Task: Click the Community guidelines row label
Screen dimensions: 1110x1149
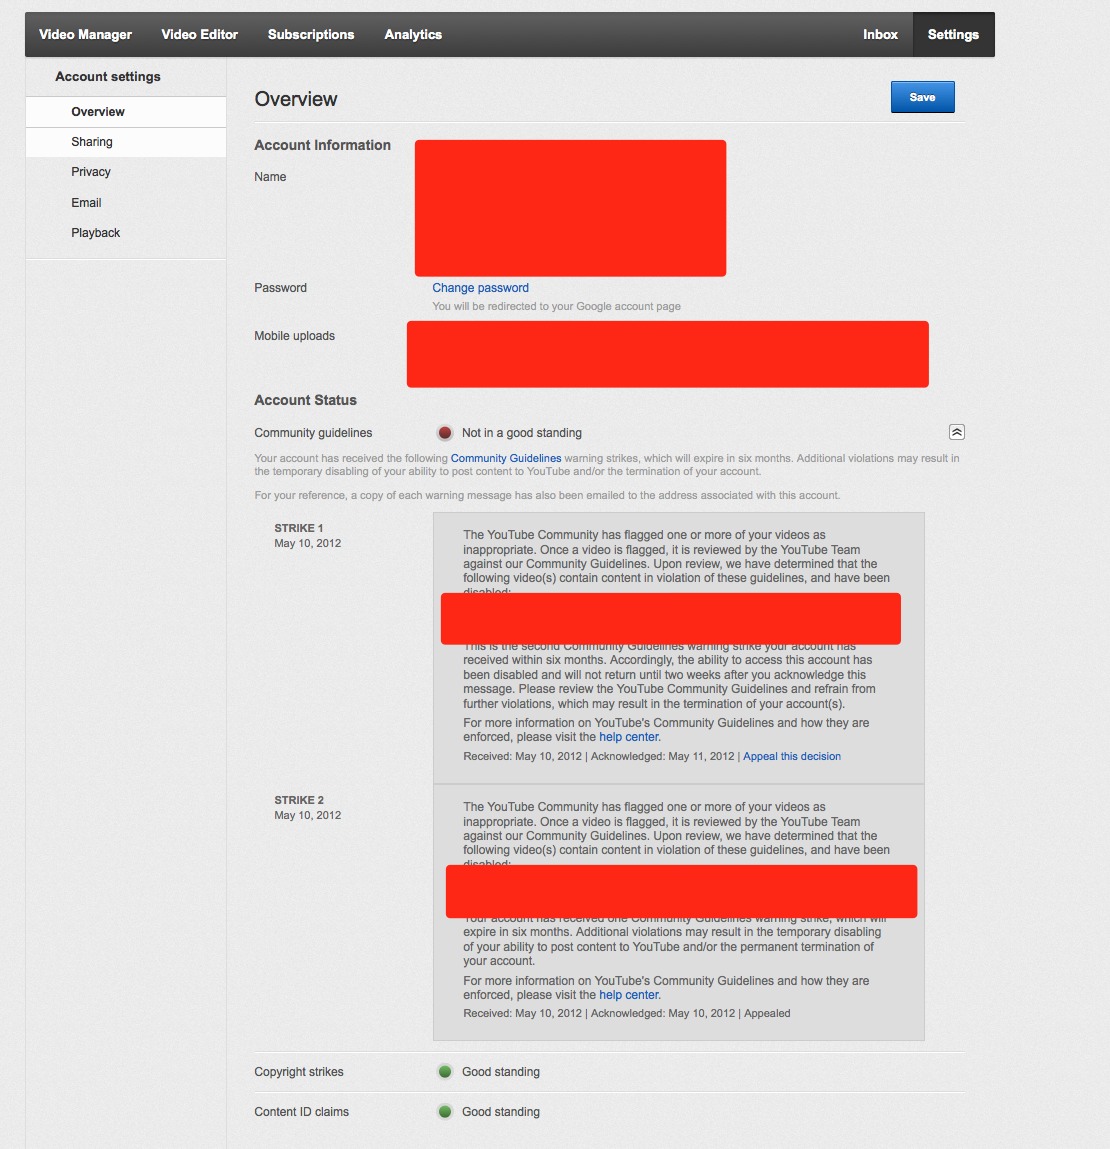Action: coord(314,433)
